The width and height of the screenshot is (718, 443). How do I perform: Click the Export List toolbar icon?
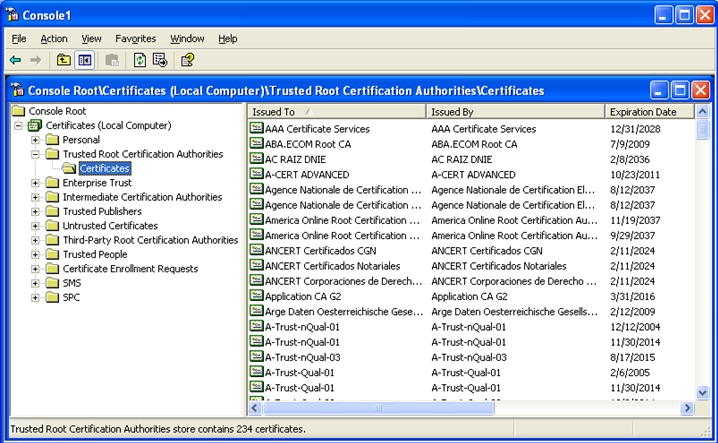(x=160, y=60)
